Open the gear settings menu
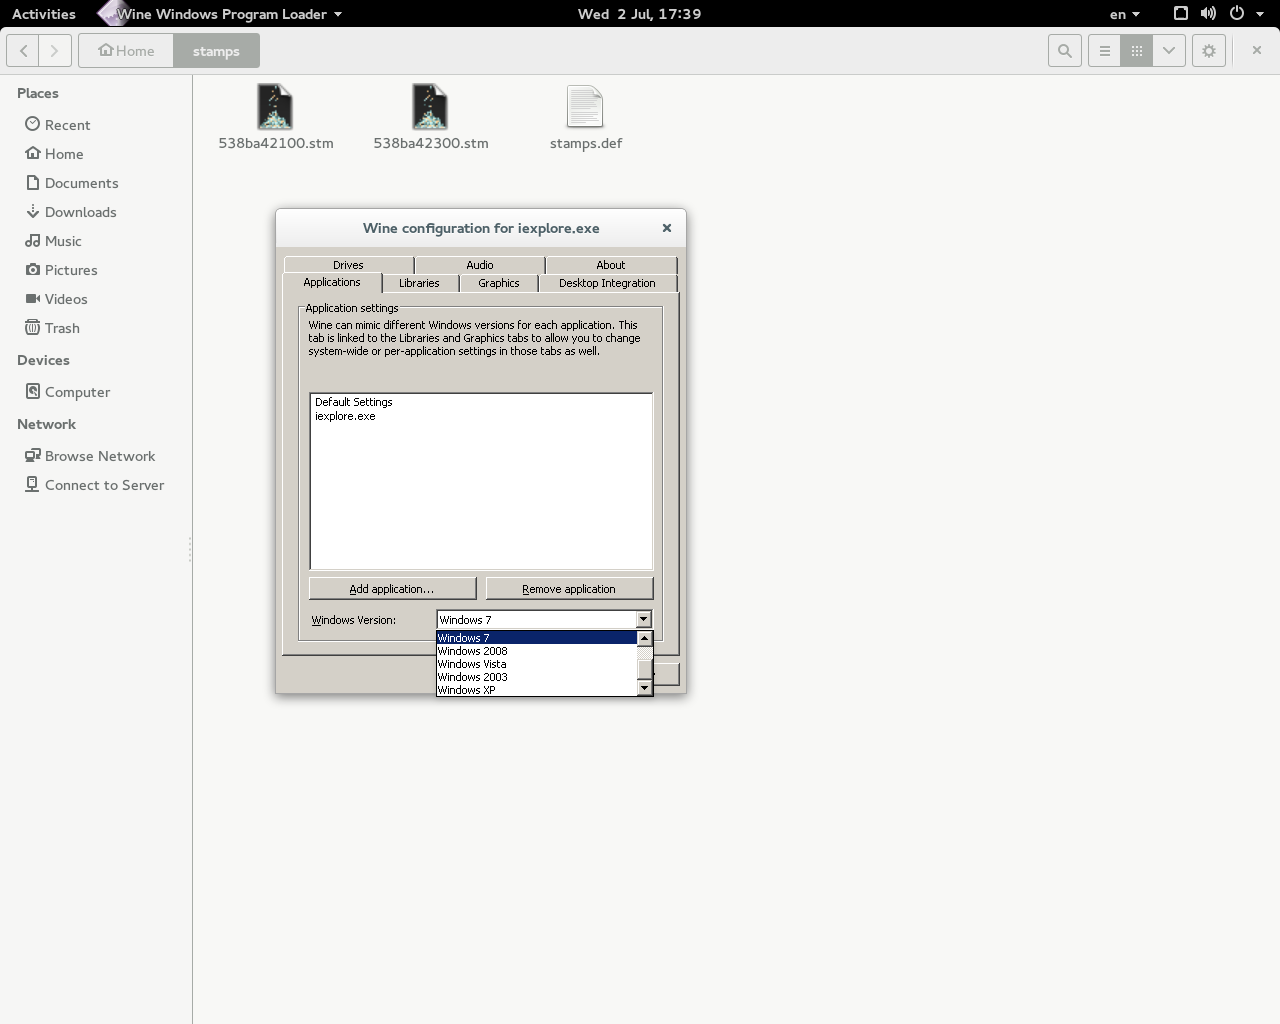1280x1024 pixels. point(1209,51)
